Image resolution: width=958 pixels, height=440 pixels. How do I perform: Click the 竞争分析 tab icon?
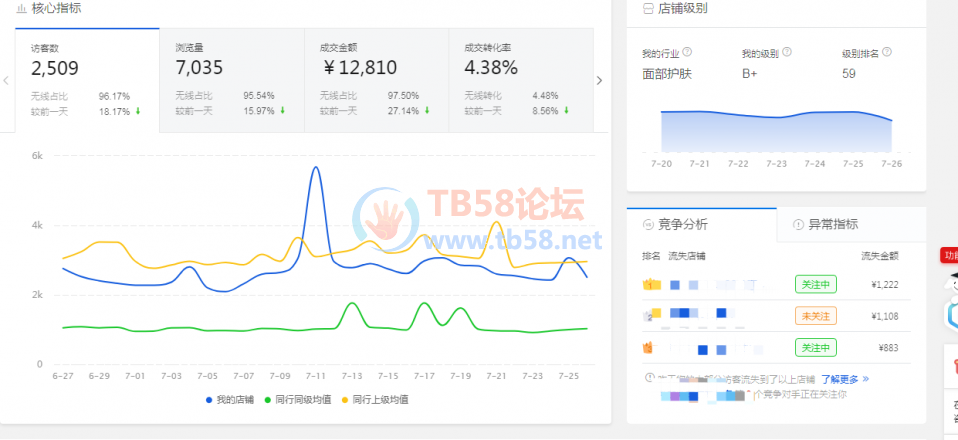(650, 224)
